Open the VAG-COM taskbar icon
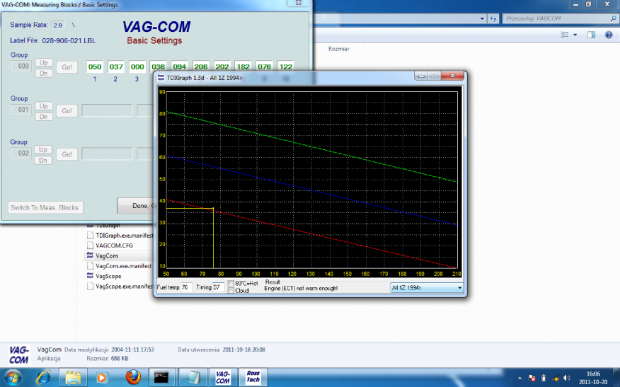The width and height of the screenshot is (620, 387). pos(223,377)
